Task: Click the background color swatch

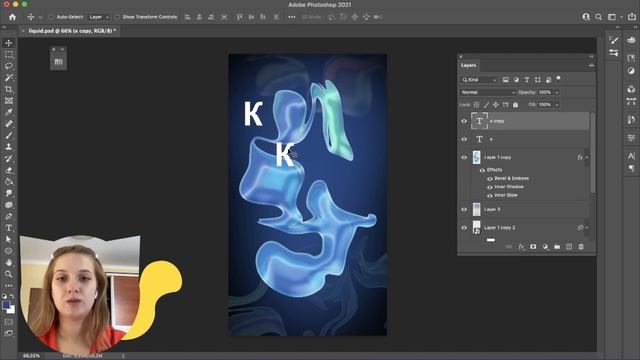Action: point(11,310)
